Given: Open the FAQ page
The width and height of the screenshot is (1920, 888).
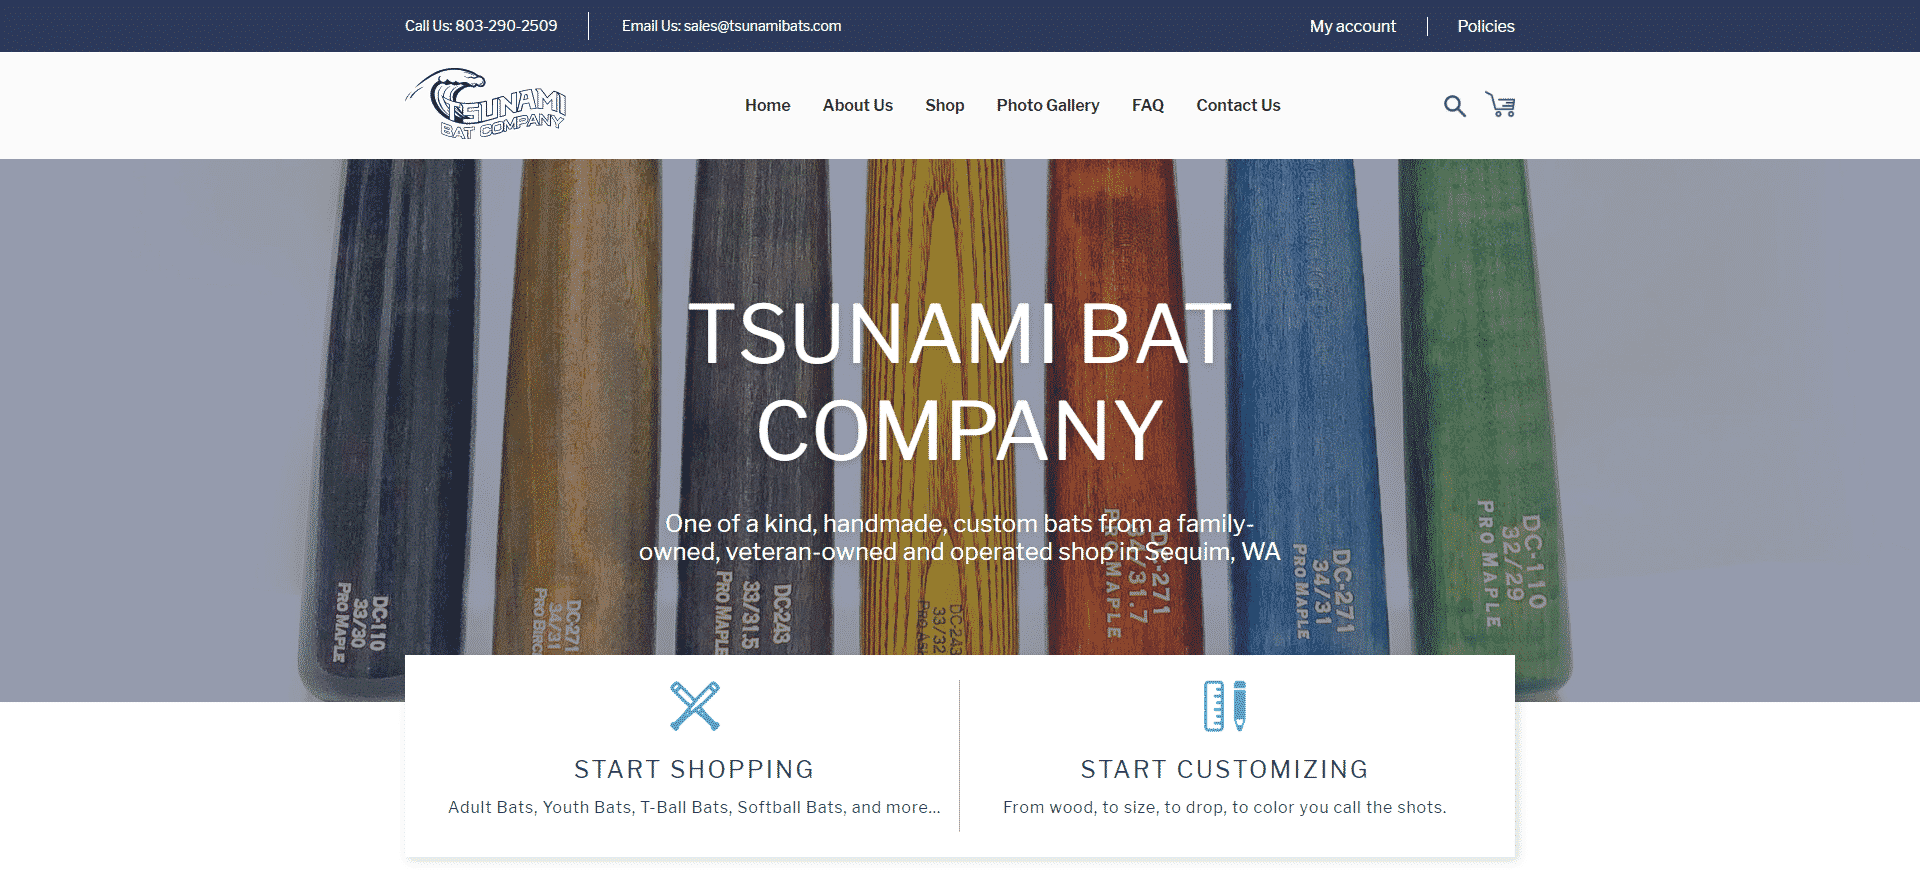Looking at the screenshot, I should (1148, 105).
